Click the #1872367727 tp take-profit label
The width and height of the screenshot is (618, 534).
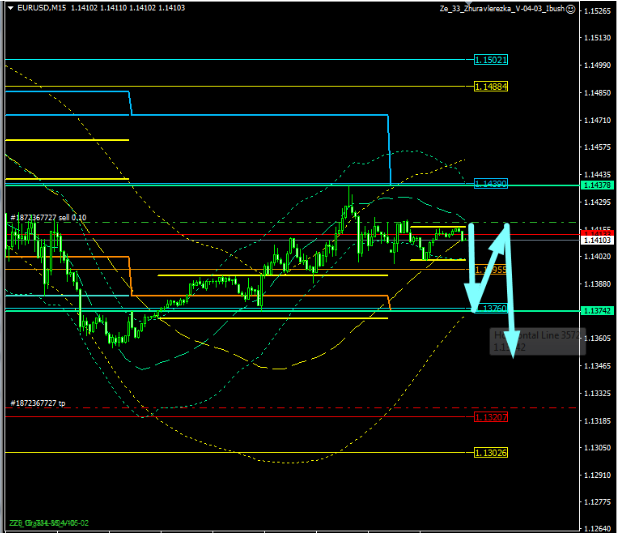coord(40,403)
